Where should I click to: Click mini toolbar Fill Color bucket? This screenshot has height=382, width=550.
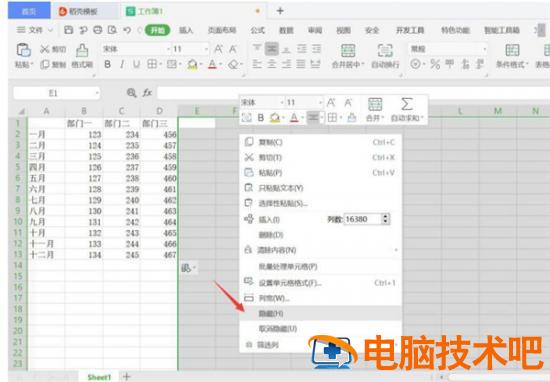pos(275,118)
